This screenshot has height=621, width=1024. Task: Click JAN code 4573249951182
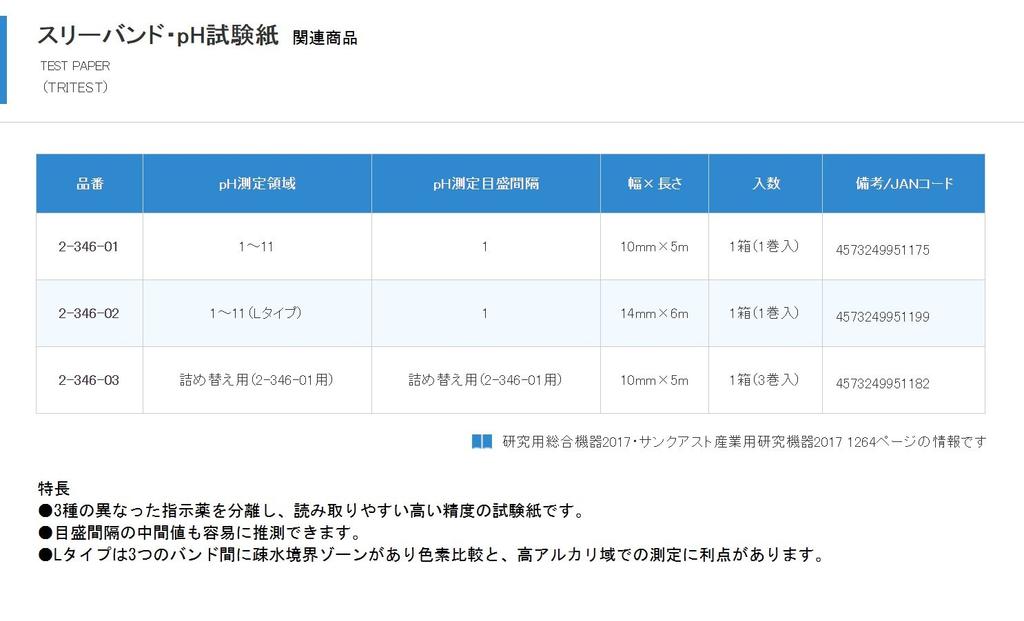[882, 384]
